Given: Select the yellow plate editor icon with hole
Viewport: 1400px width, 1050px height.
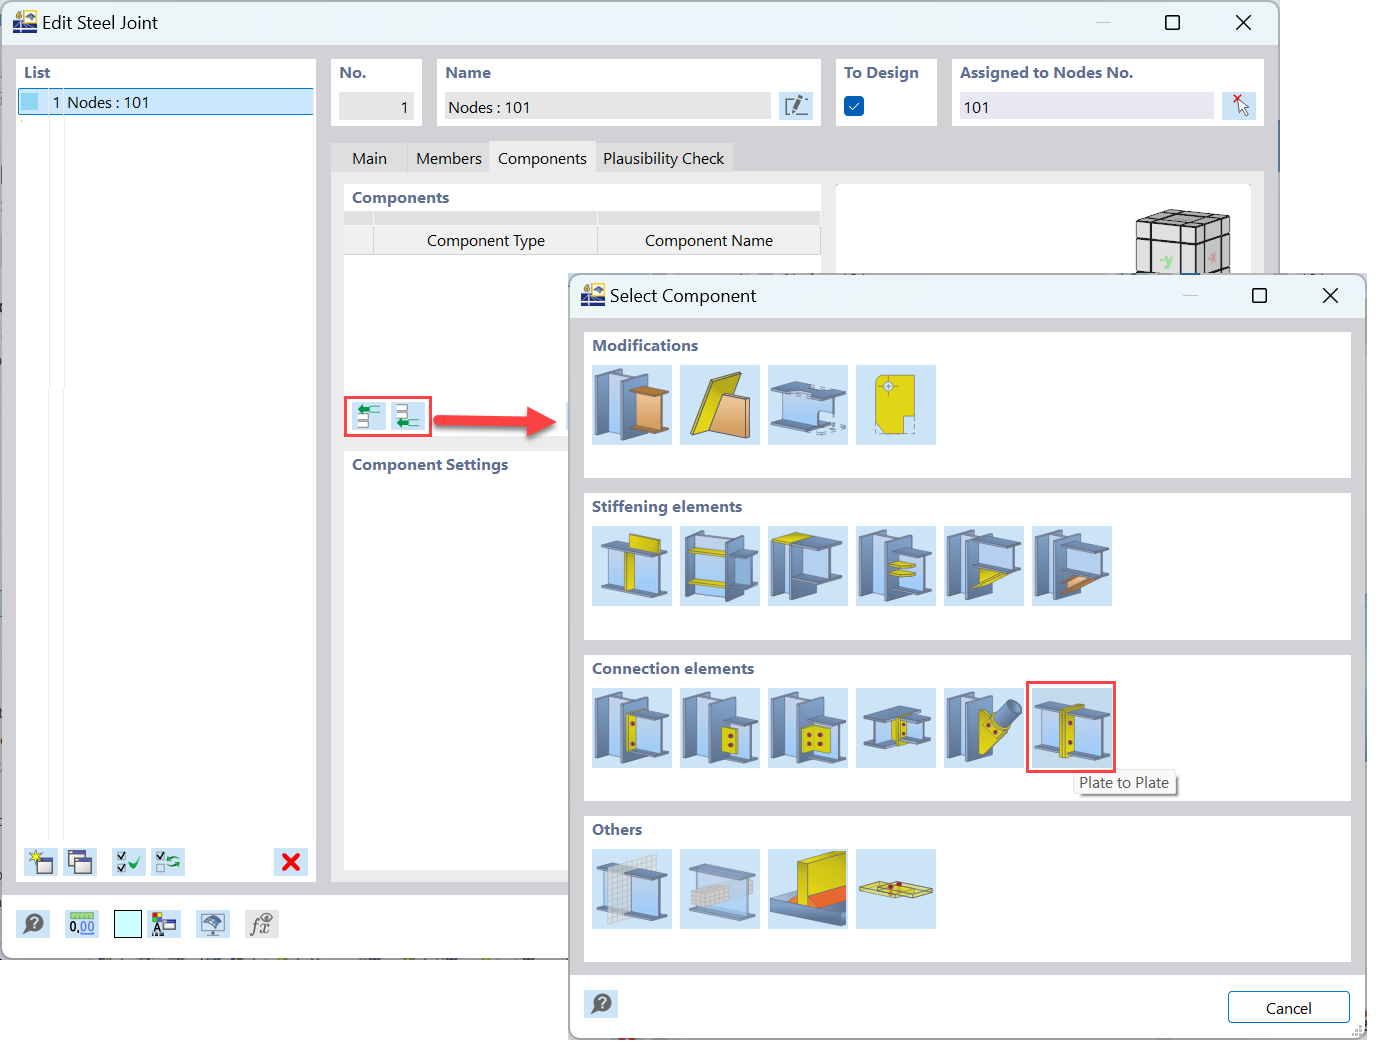Looking at the screenshot, I should [x=896, y=405].
